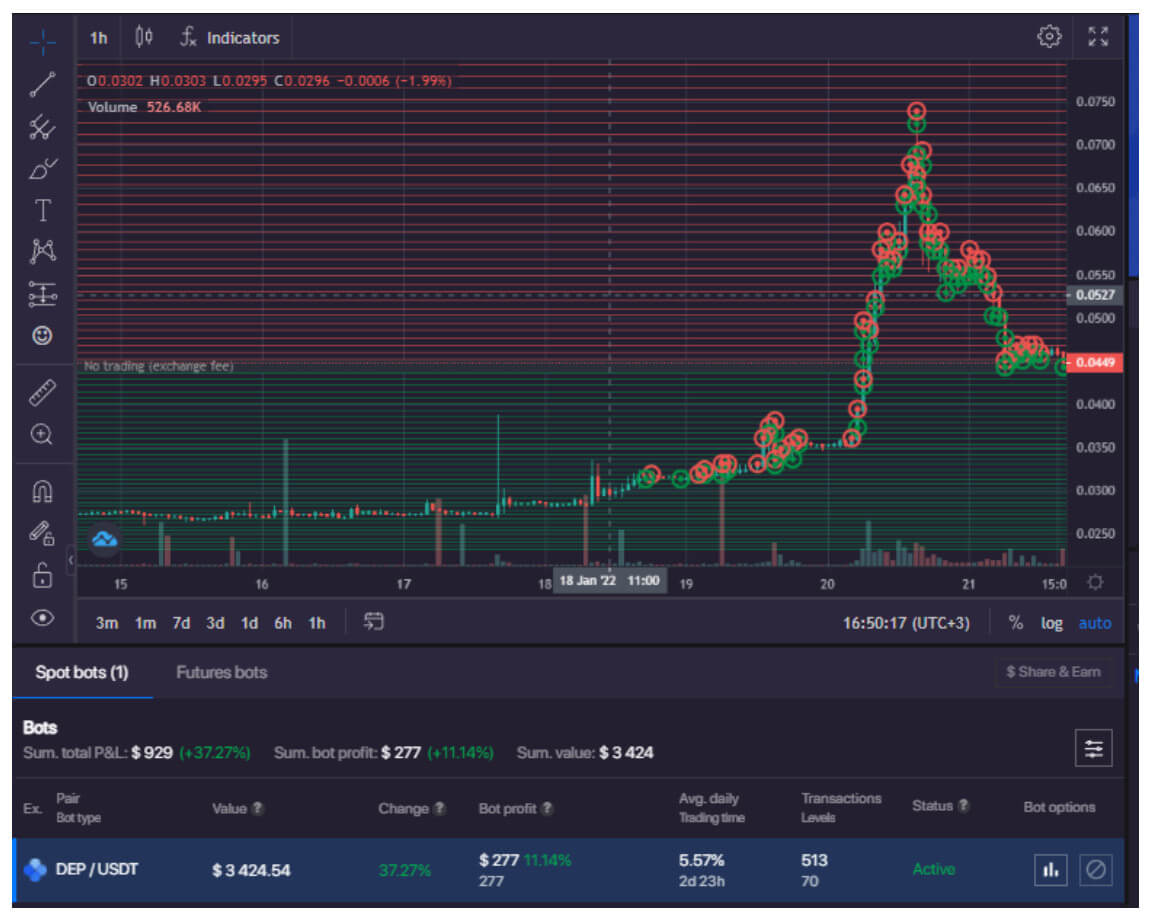
Task: Click the 37.27% change value in row
Action: (404, 870)
